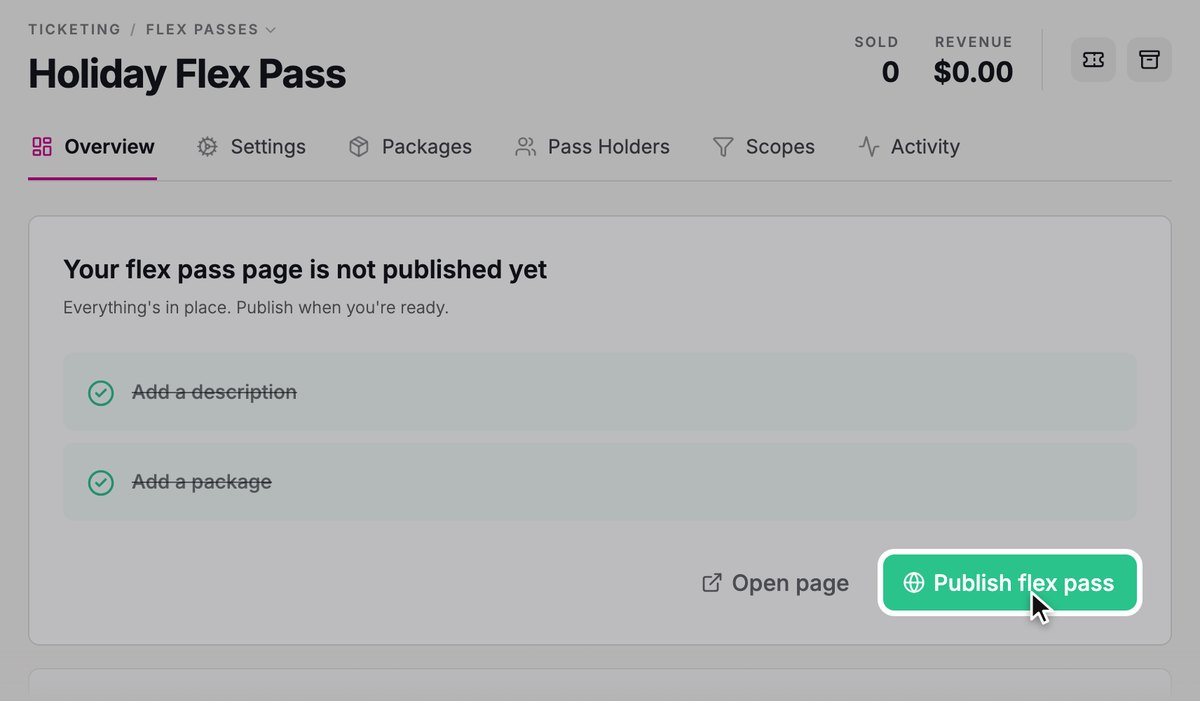Click the green checkmark beside Add a package
This screenshot has width=1200, height=701.
point(101,483)
